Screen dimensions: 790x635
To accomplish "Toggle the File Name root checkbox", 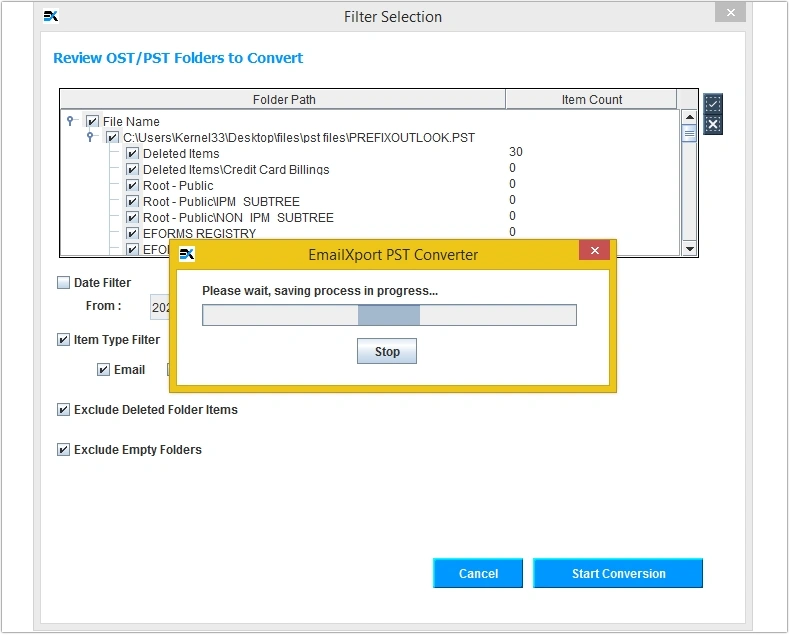I will (x=92, y=121).
